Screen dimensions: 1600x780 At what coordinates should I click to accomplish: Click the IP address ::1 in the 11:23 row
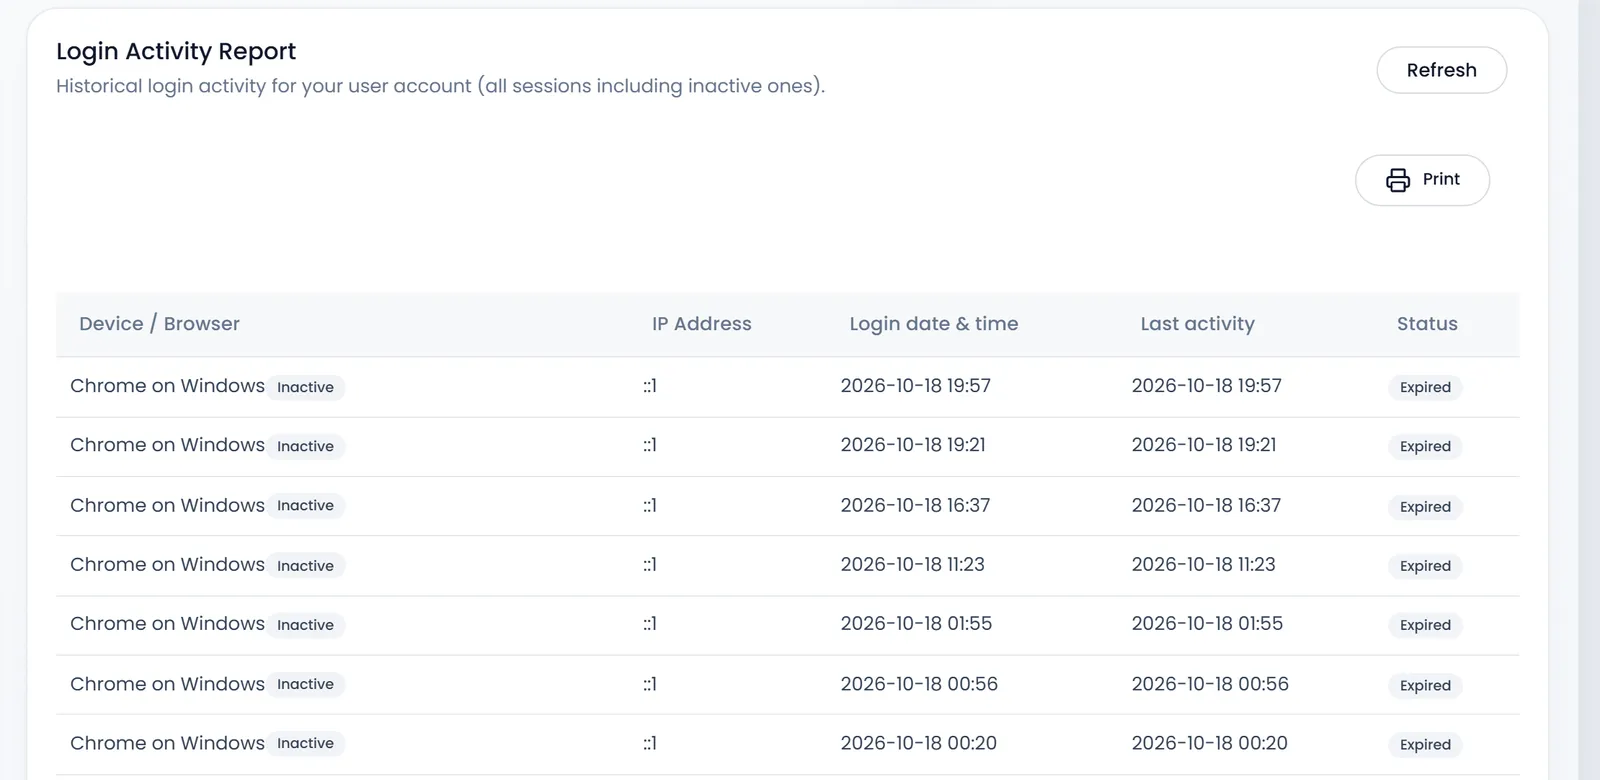[x=650, y=564]
